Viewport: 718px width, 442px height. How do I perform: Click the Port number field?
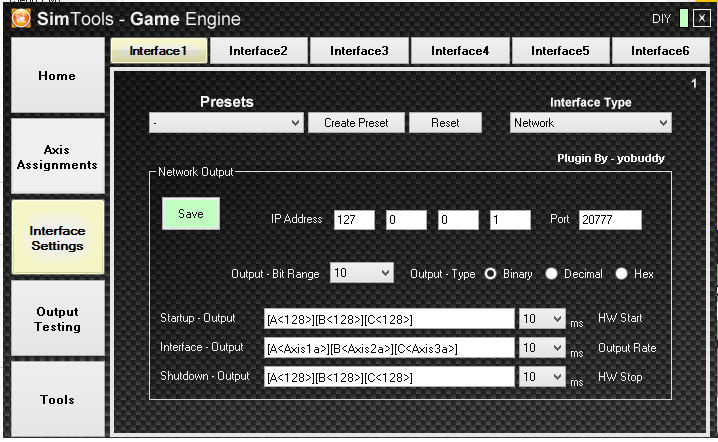(609, 220)
